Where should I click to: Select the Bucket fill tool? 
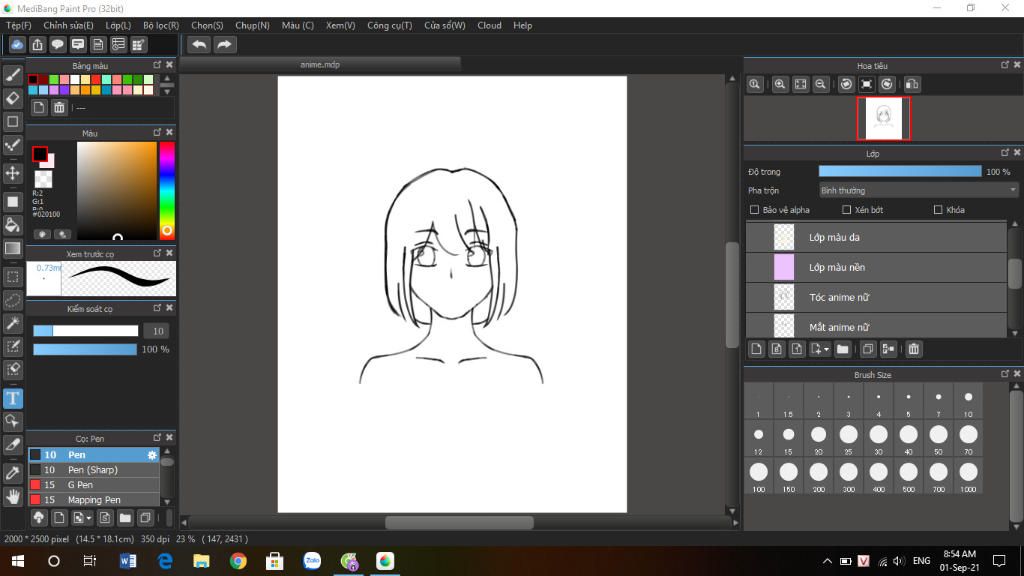(13, 225)
